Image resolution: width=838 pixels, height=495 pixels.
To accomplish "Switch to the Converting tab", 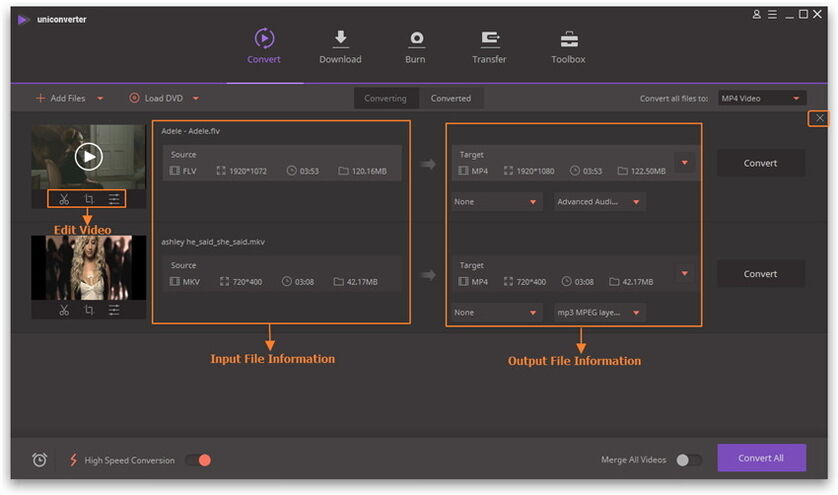I will tap(385, 98).
